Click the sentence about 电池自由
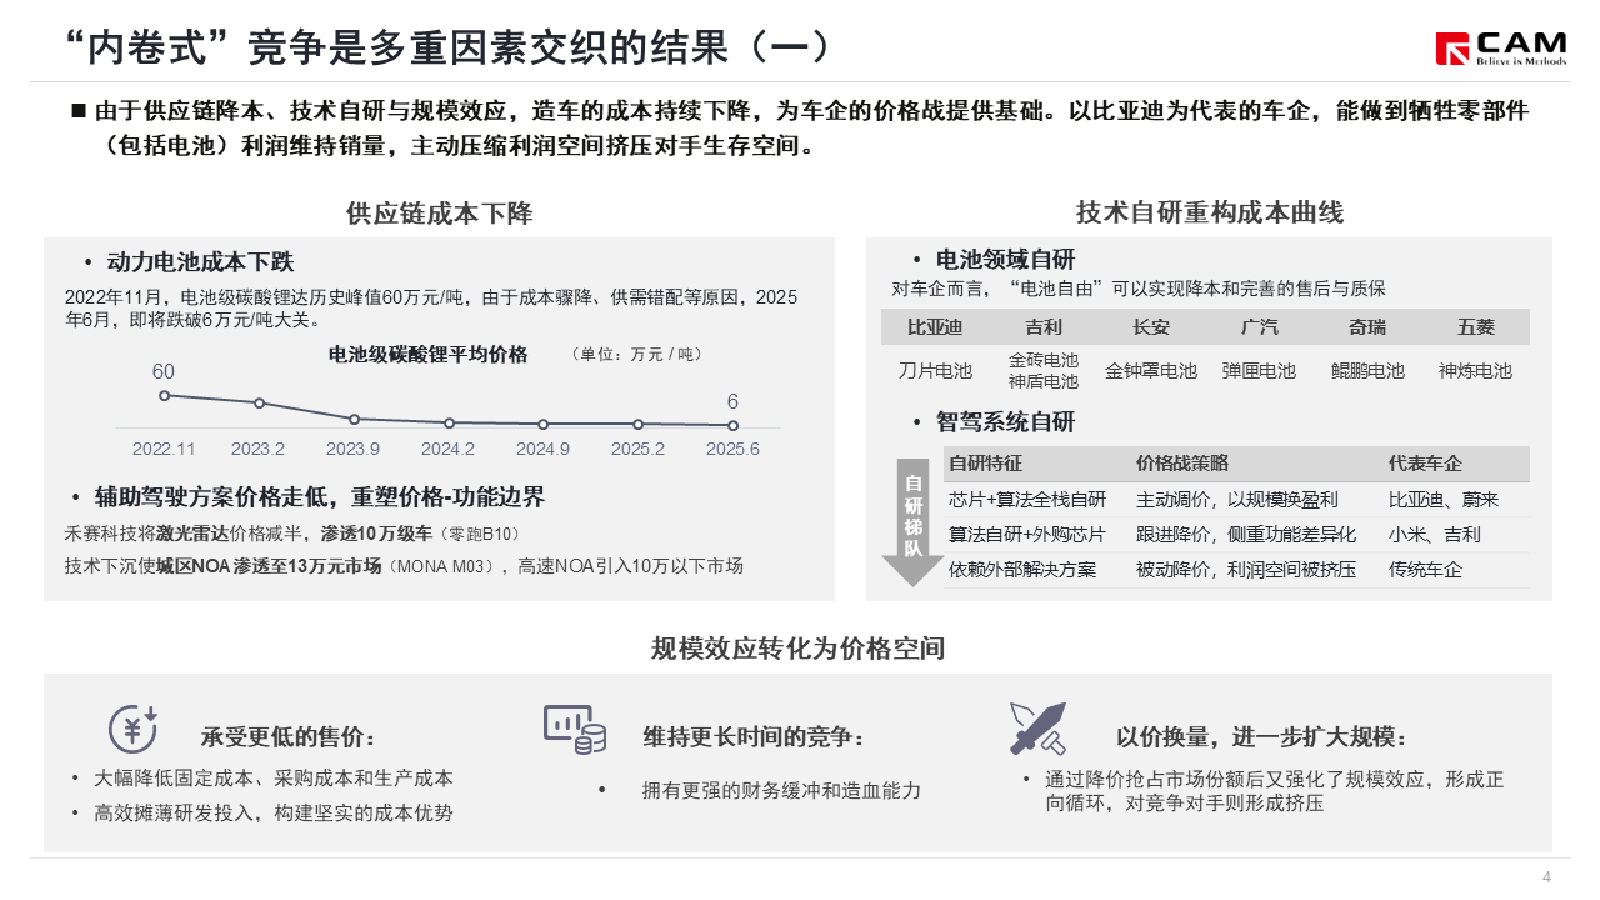This screenshot has width=1600, height=900. [1138, 288]
